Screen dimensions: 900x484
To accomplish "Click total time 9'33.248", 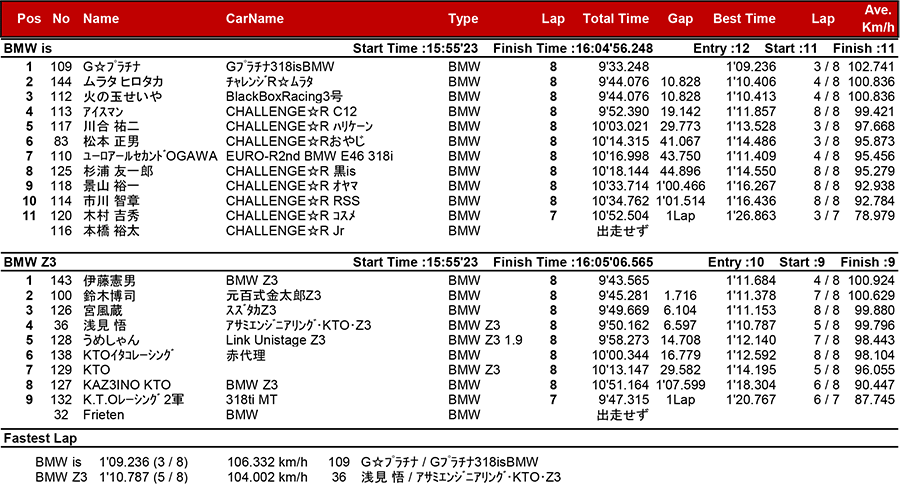I will (623, 67).
